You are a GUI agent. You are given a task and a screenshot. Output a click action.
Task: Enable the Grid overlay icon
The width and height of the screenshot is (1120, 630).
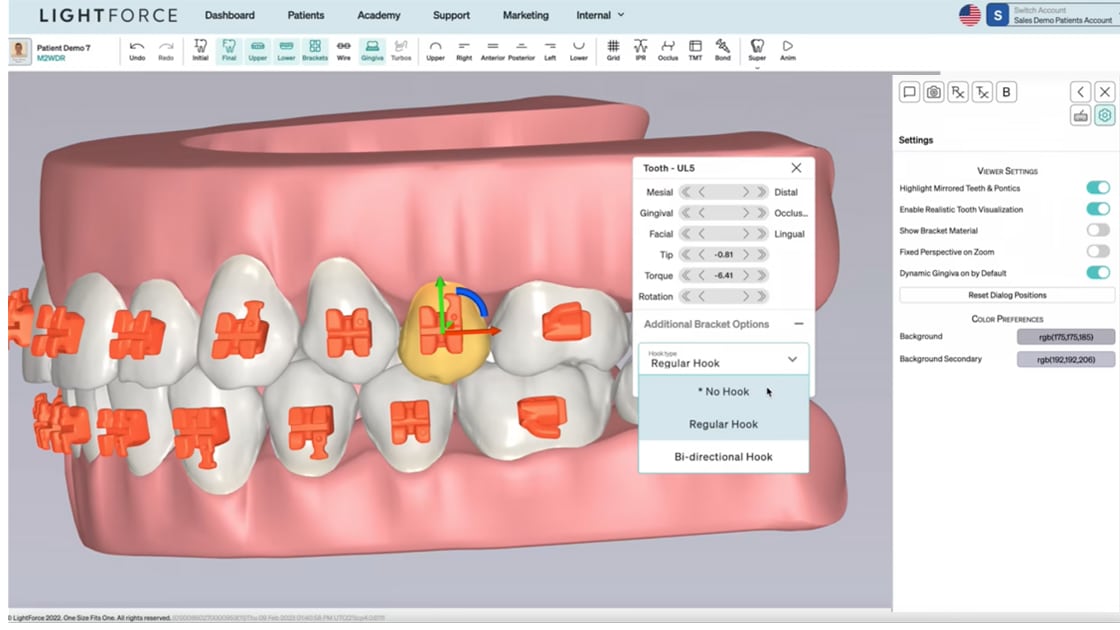(613, 50)
